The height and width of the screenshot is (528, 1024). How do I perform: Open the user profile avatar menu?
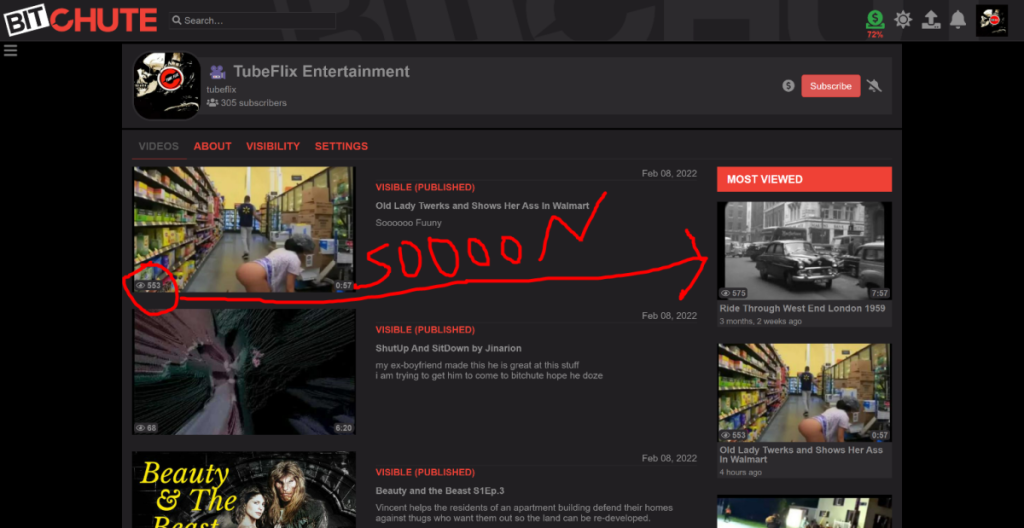pos(991,20)
